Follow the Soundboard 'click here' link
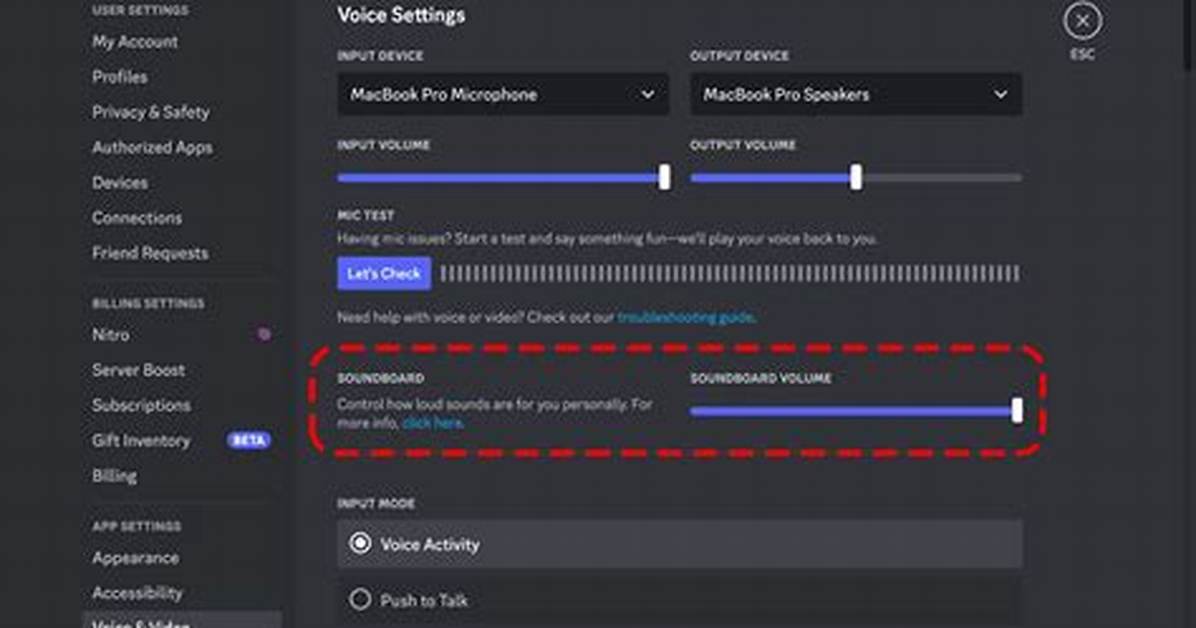1196x628 pixels. pos(432,423)
